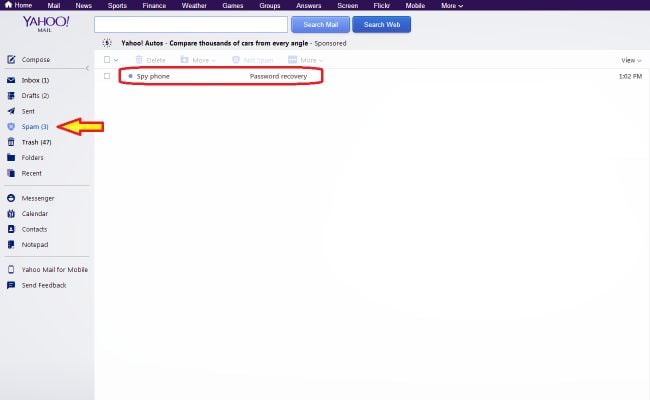Click the Yahoo Mail logo
The width and height of the screenshot is (650, 400).
(x=46, y=24)
